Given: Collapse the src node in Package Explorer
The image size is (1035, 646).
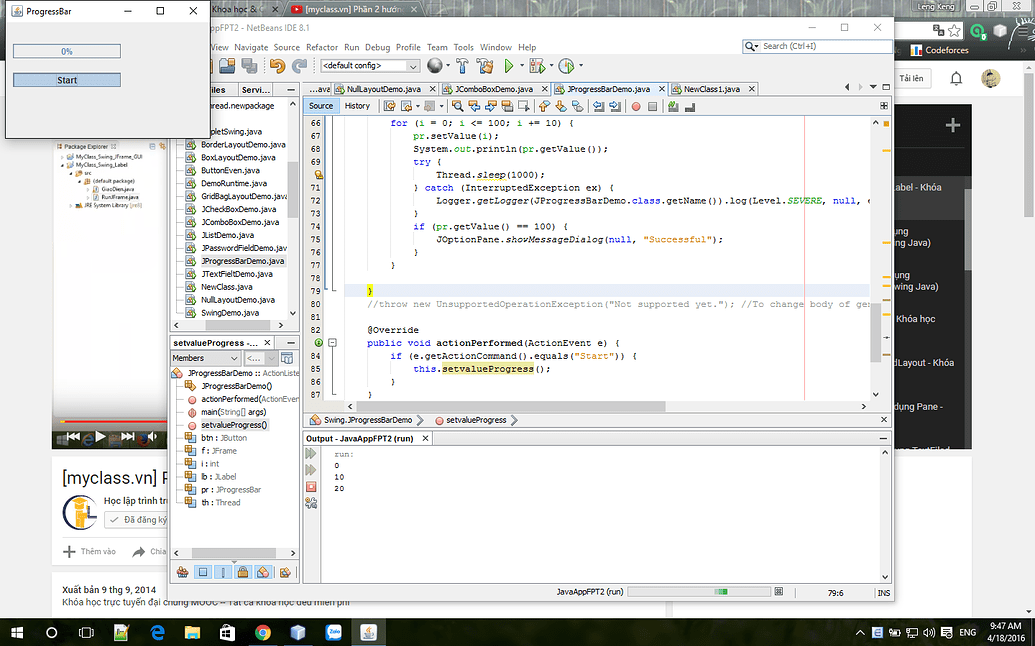Looking at the screenshot, I should (x=70, y=173).
